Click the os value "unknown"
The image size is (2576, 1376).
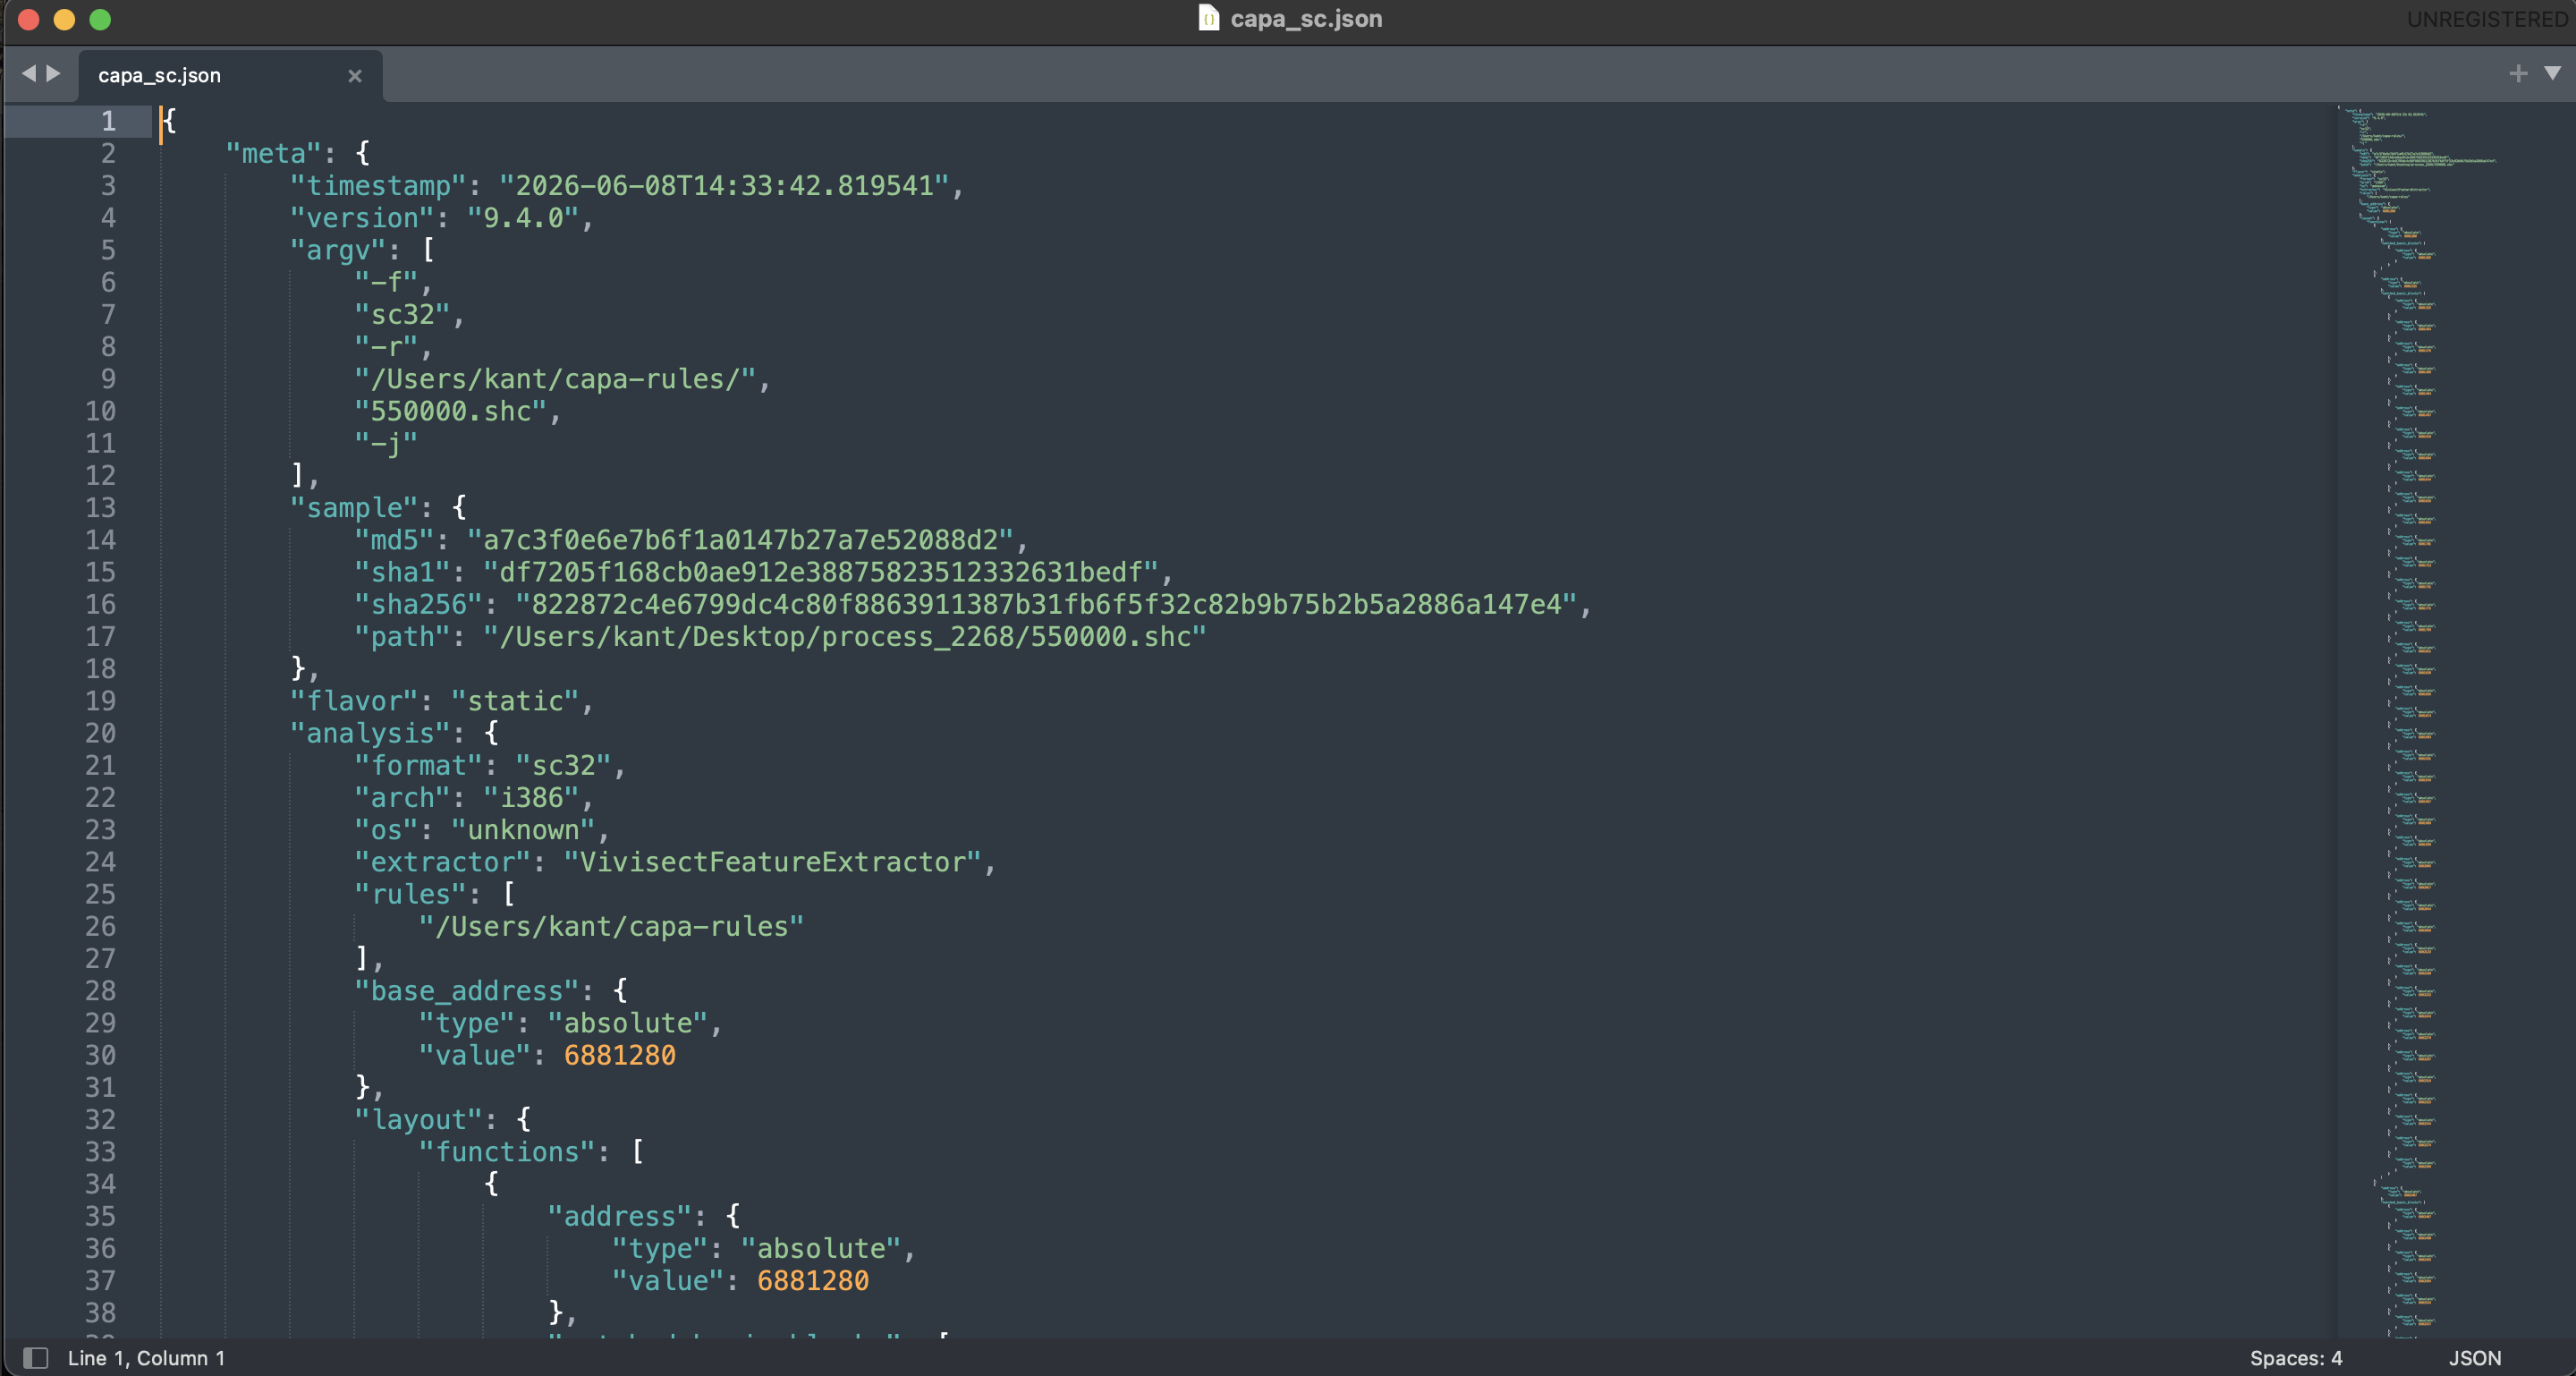524,830
